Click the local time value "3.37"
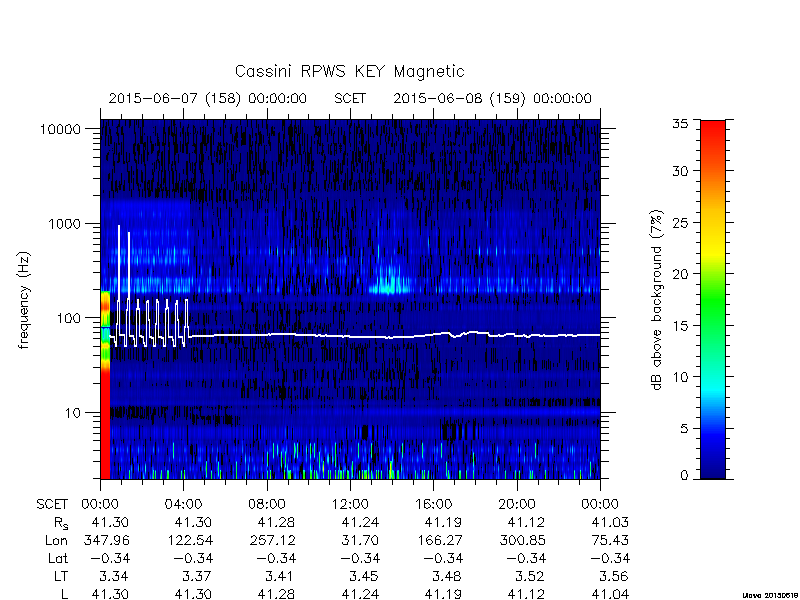Screen dimensions: 800x600 pos(197,577)
